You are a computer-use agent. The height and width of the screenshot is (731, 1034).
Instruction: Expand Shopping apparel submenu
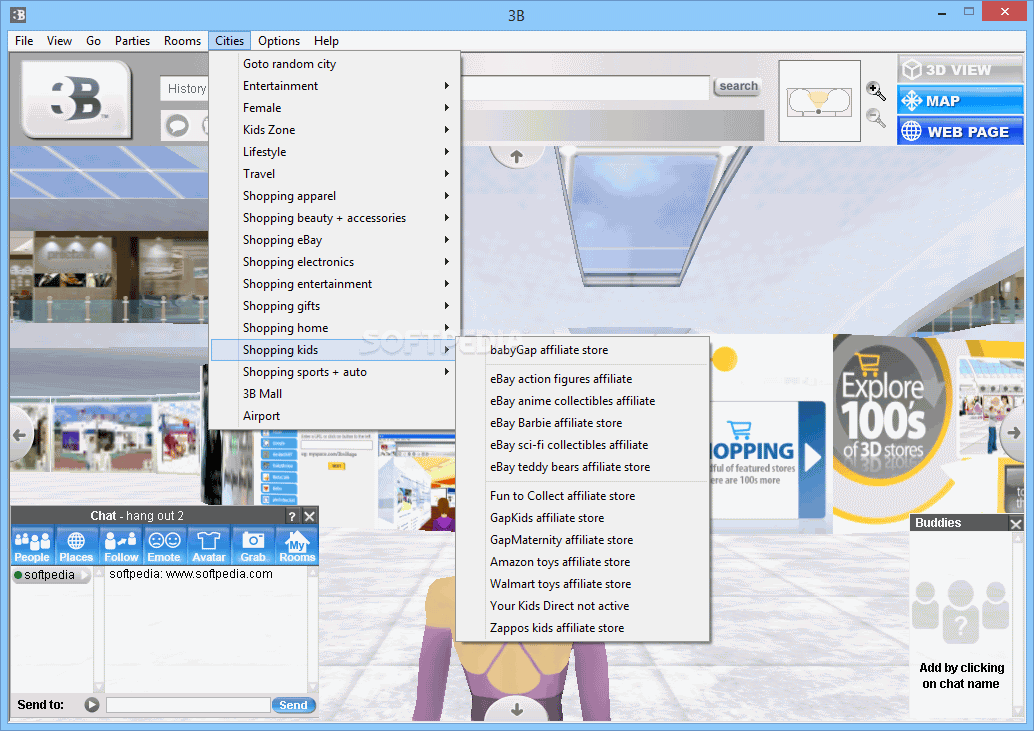335,196
